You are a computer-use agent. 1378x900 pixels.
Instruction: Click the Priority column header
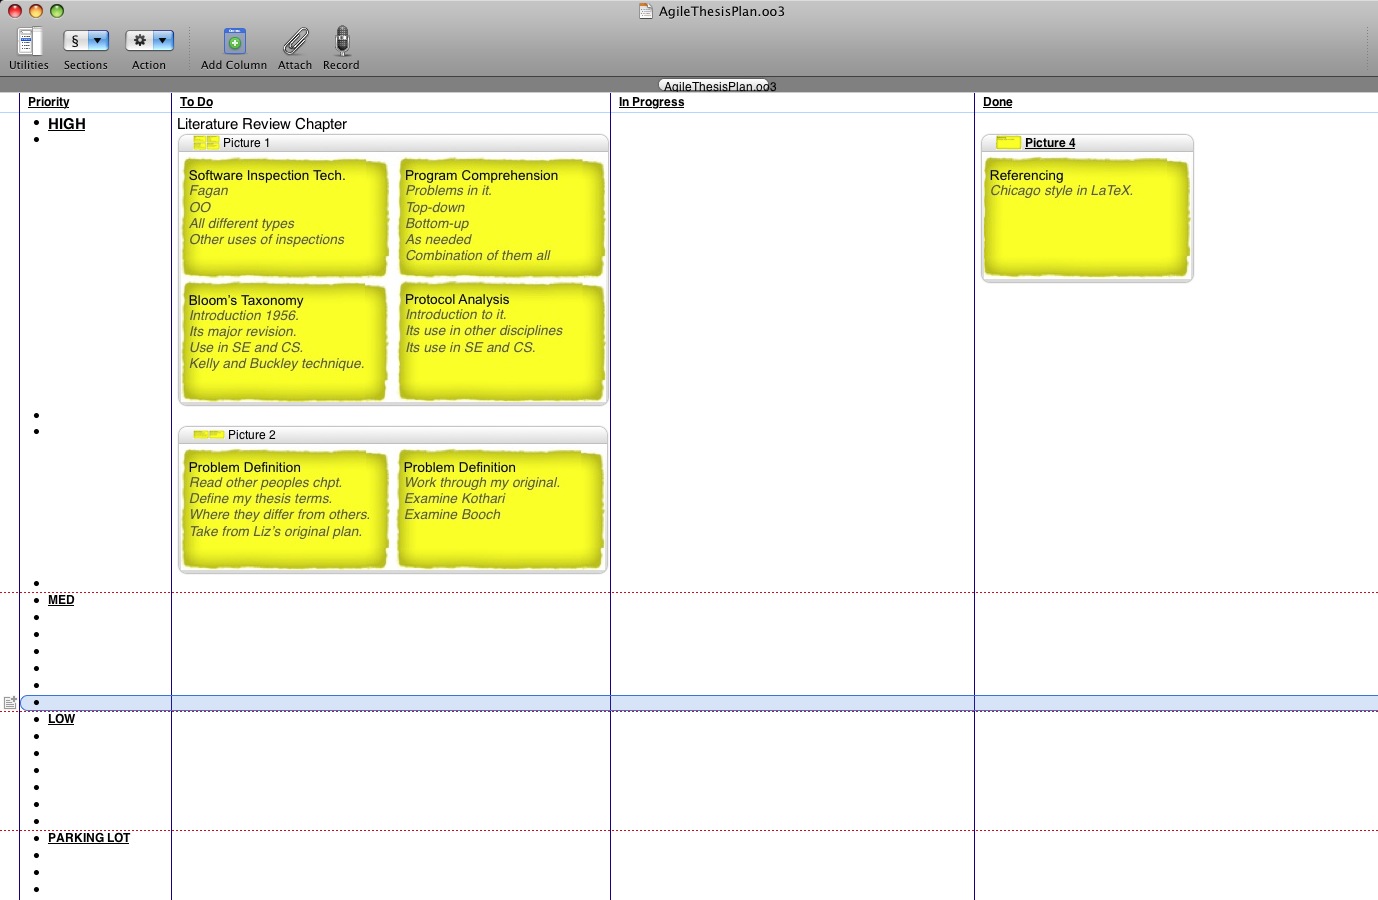[49, 102]
